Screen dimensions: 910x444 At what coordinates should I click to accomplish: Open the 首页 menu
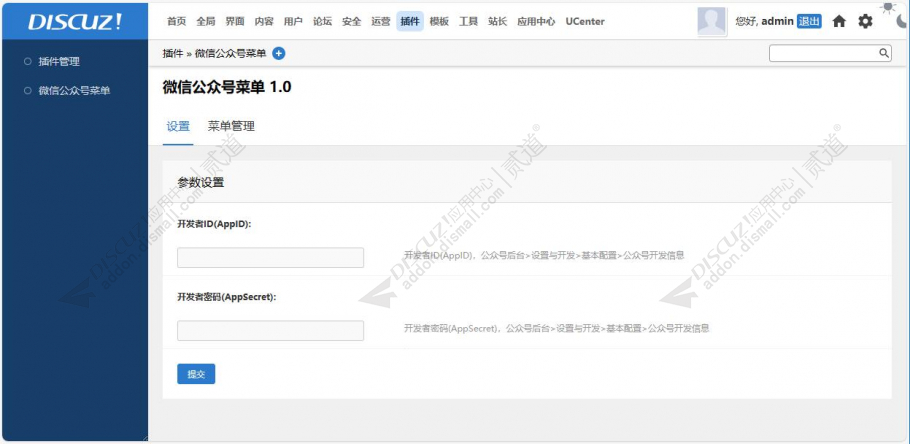point(176,21)
